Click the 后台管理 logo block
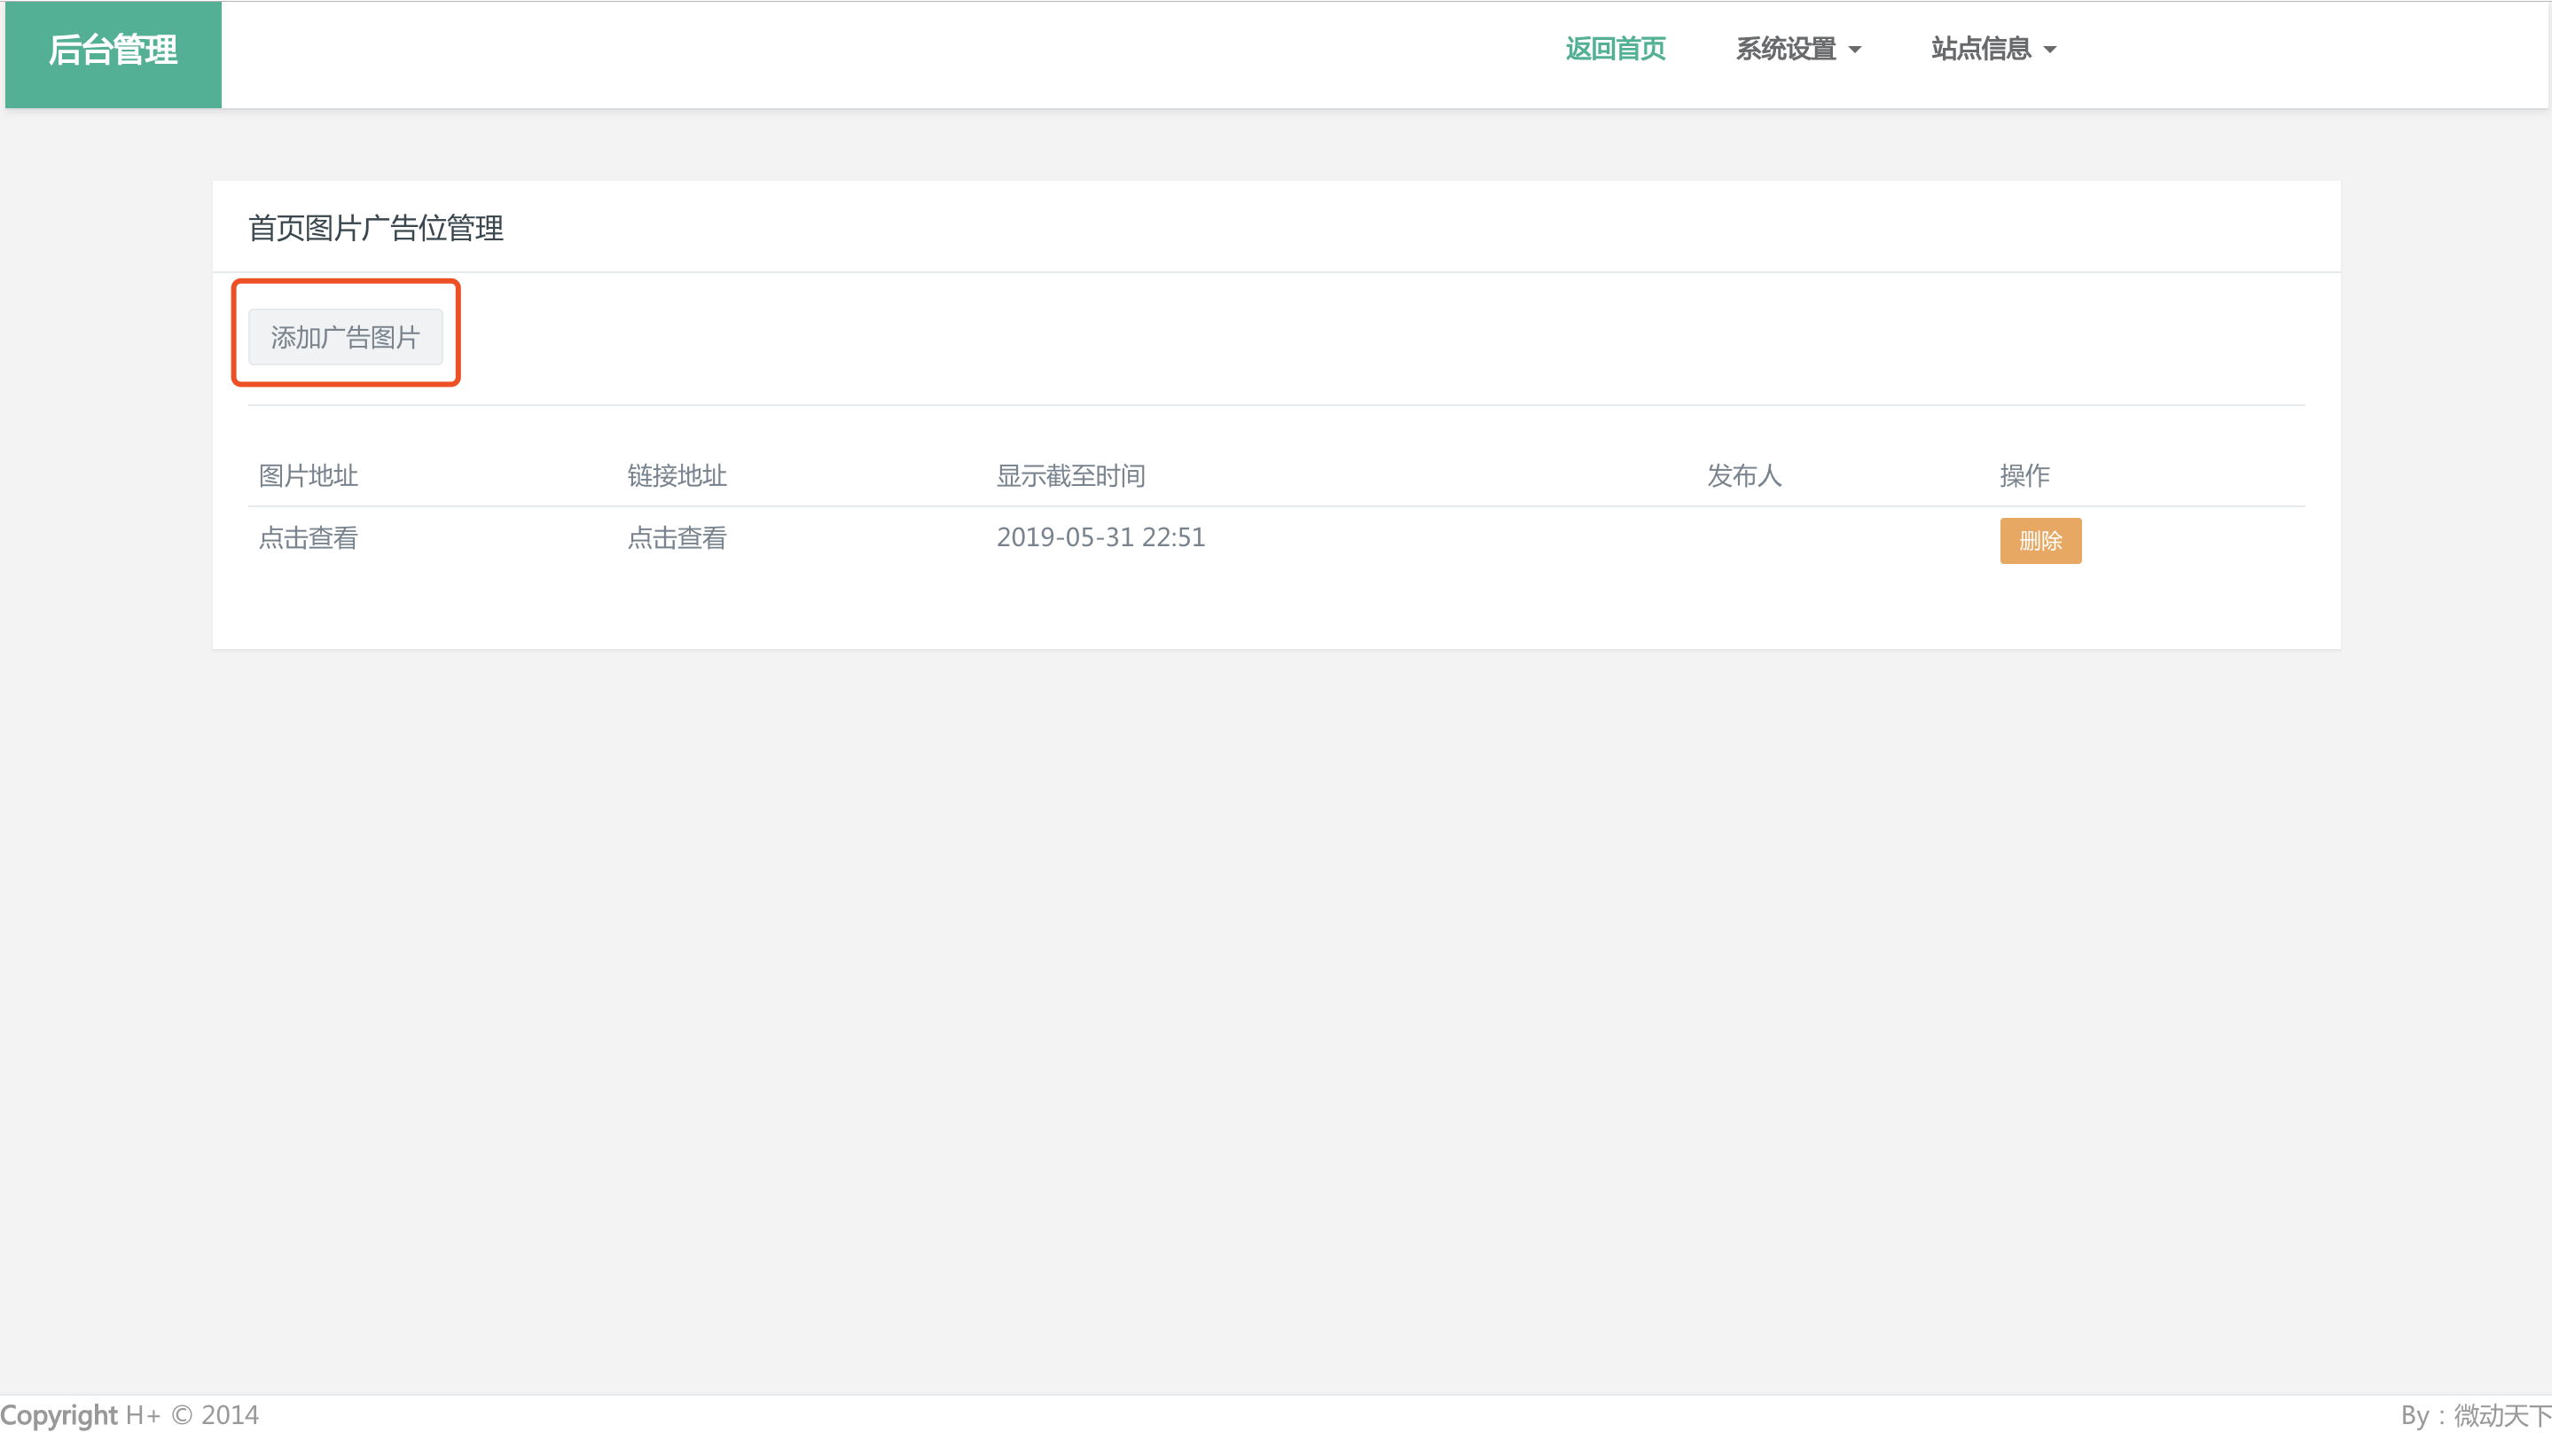2552x1456 pixels. (x=113, y=54)
